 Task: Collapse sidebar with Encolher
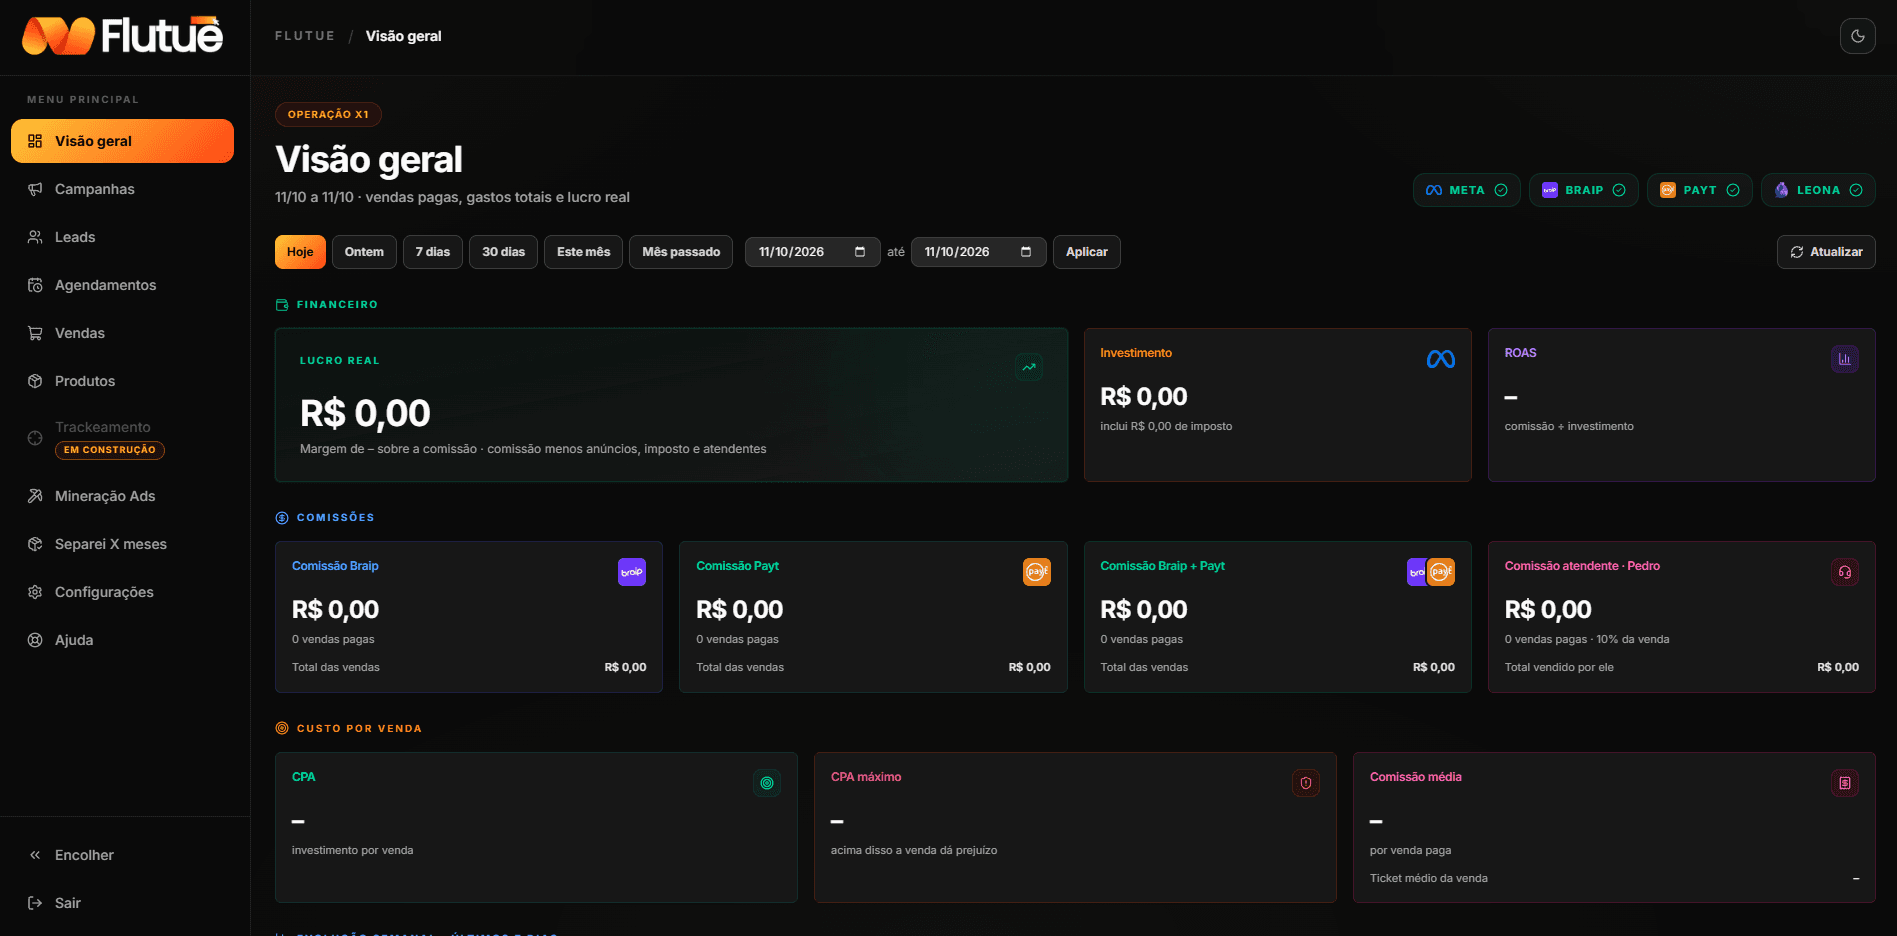[x=122, y=855]
